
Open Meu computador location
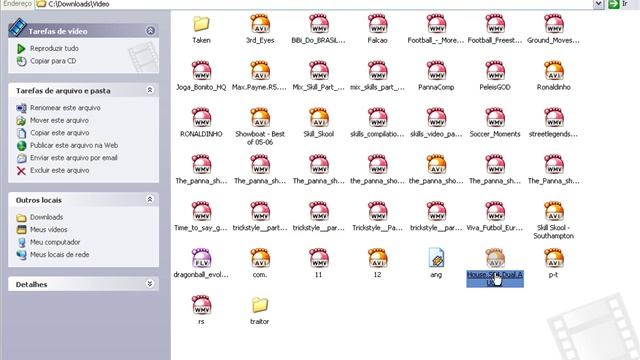pyautogui.click(x=55, y=242)
